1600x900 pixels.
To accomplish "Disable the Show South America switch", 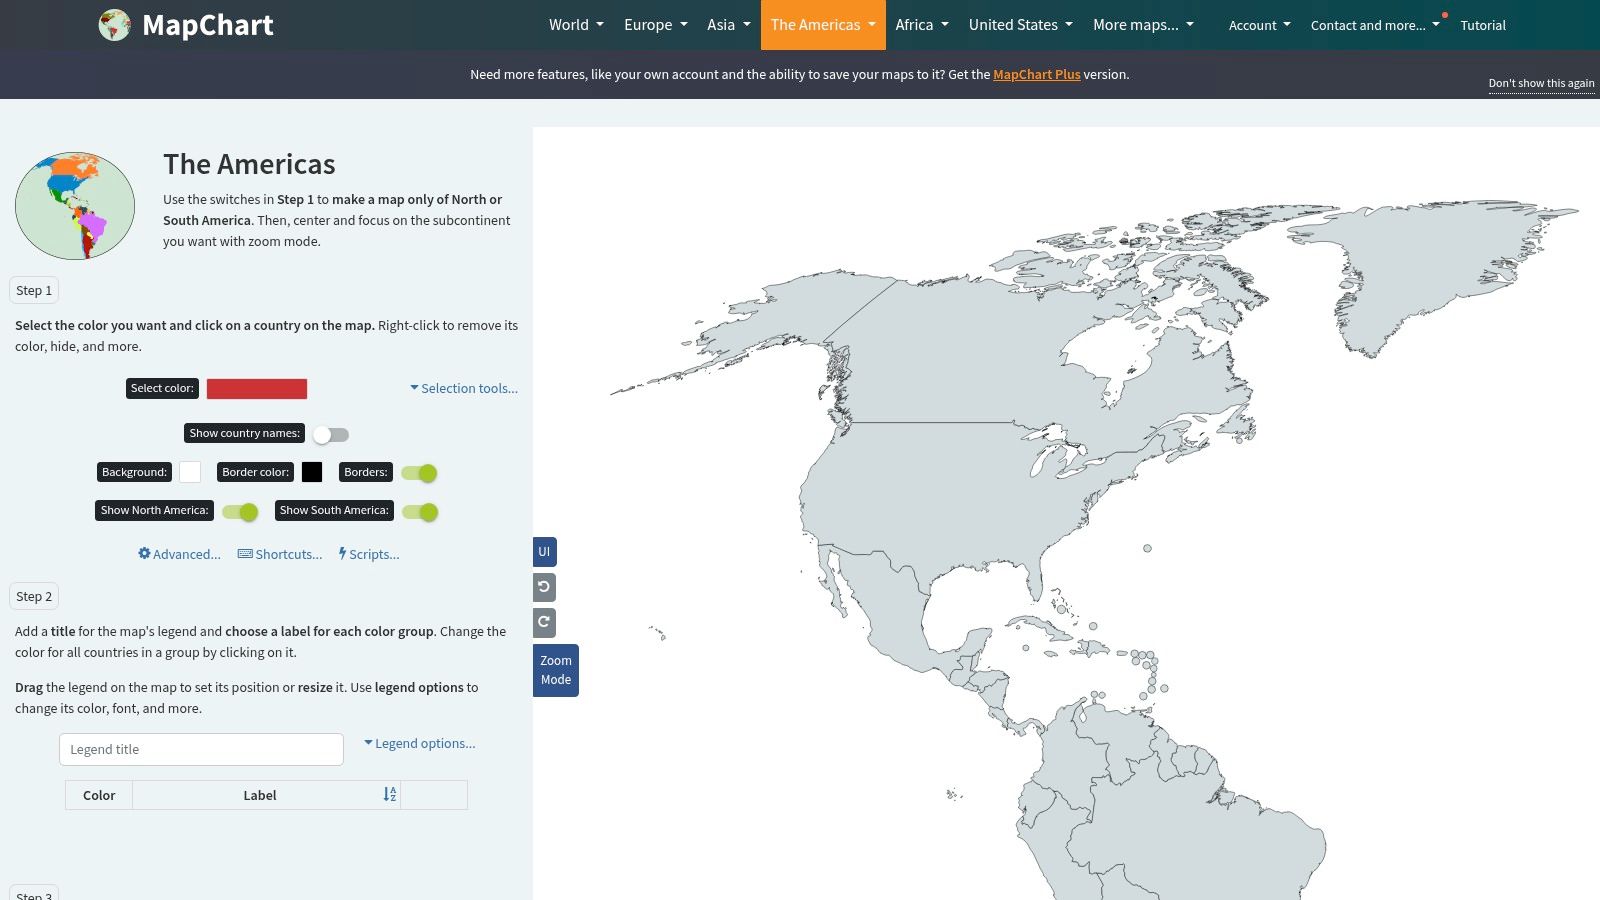I will pos(420,512).
